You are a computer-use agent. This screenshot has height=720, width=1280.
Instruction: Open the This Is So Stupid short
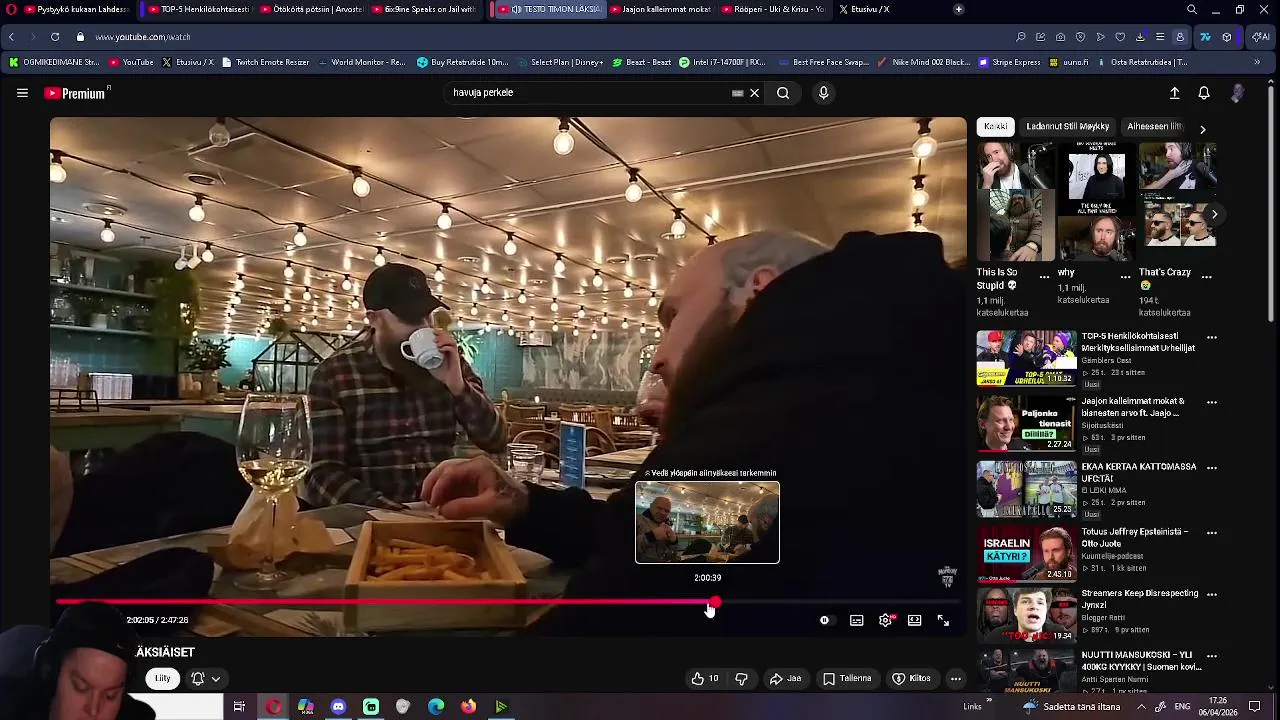1015,201
